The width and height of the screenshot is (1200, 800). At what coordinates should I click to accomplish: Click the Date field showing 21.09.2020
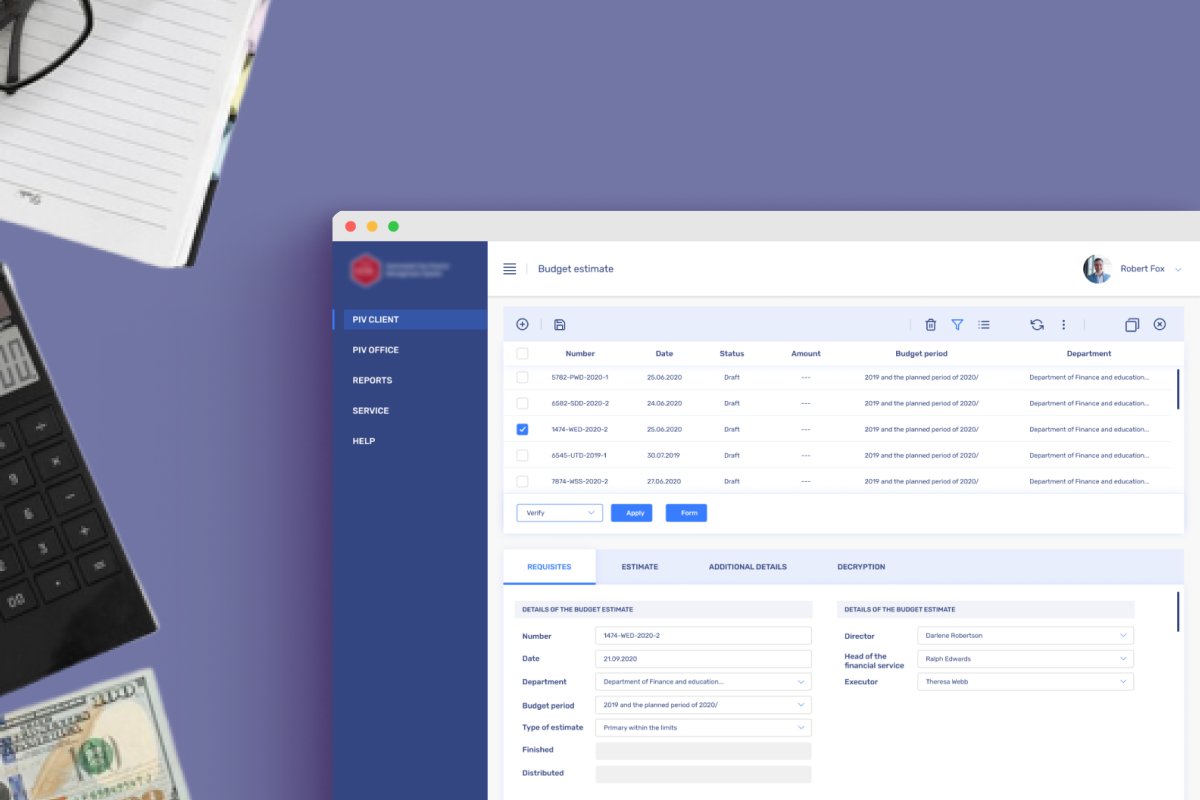[x=703, y=659]
